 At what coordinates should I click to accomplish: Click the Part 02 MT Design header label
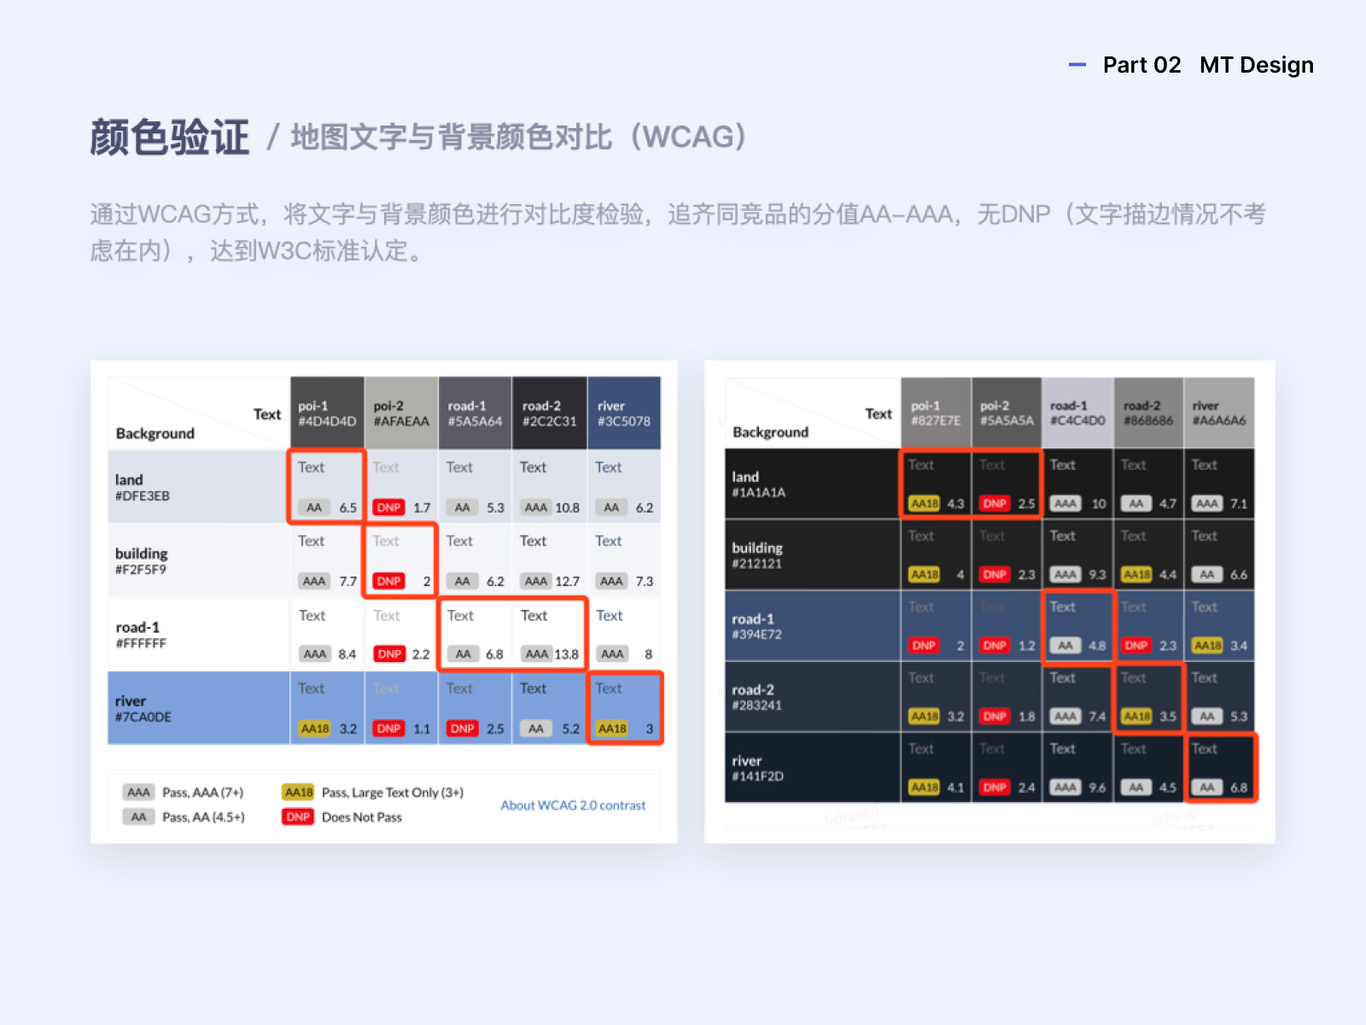coord(1208,65)
